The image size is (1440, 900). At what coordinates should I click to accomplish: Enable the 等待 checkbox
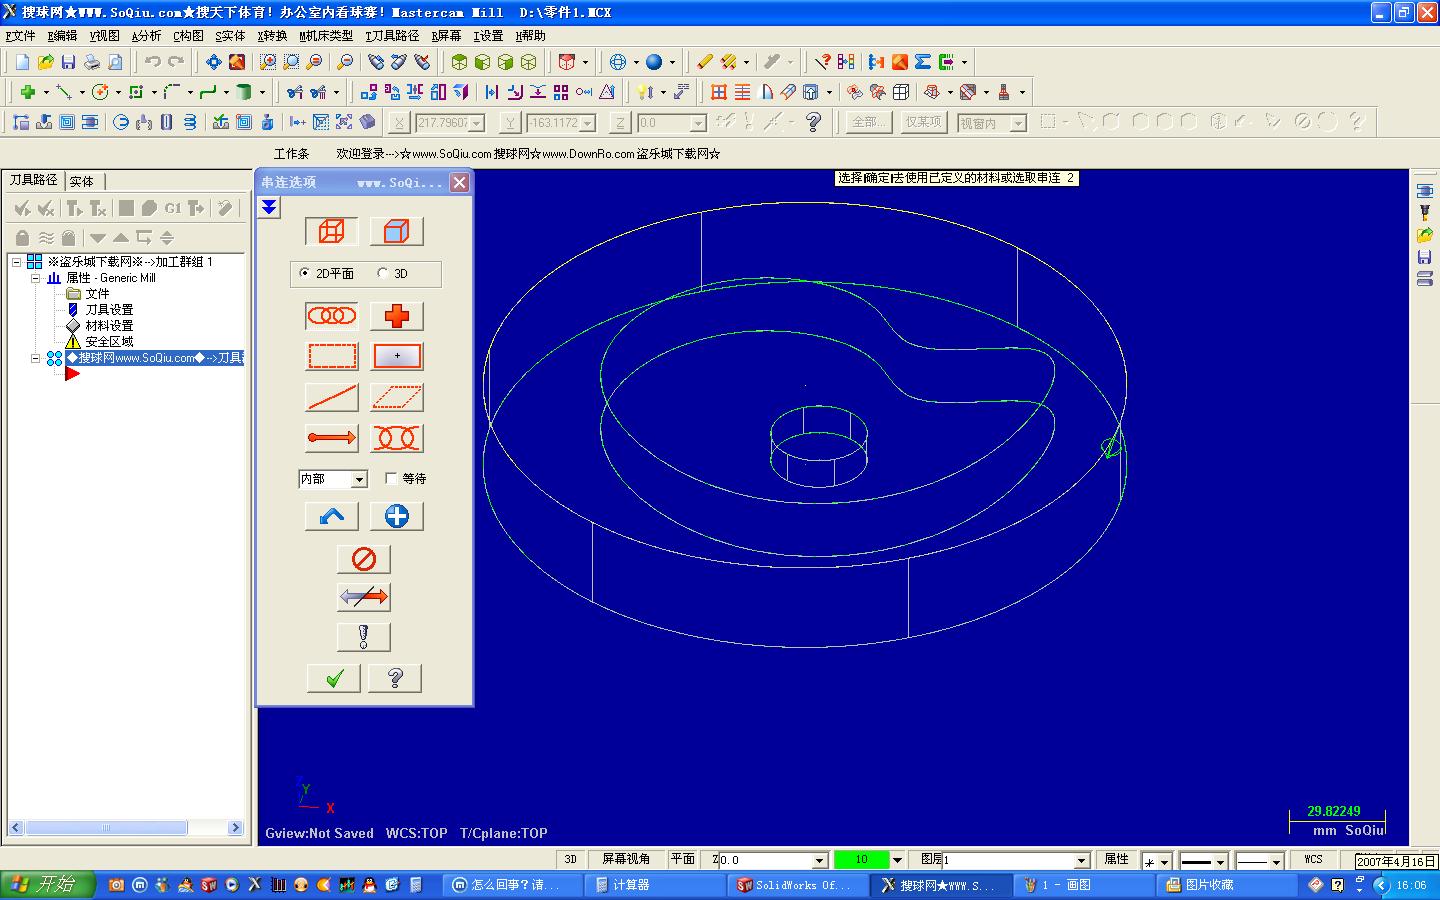click(x=391, y=478)
